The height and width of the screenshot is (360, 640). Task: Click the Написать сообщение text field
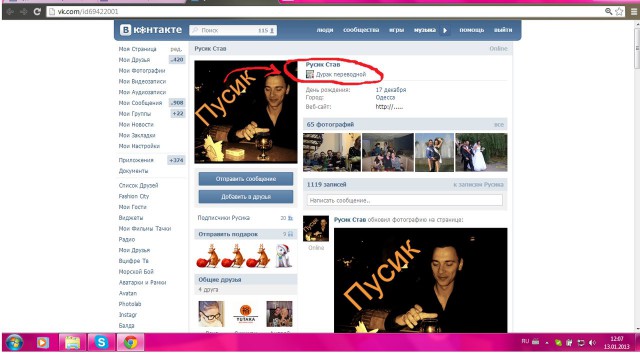404,200
